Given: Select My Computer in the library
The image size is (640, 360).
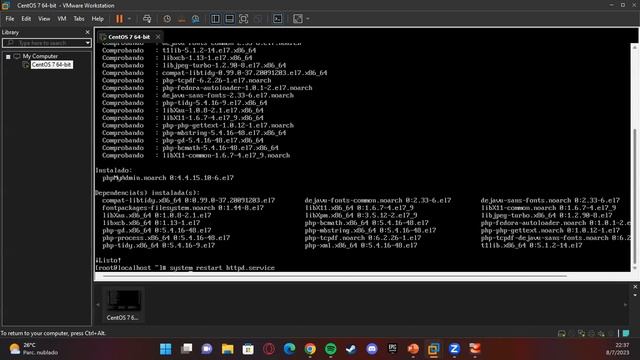Looking at the screenshot, I should (x=40, y=56).
